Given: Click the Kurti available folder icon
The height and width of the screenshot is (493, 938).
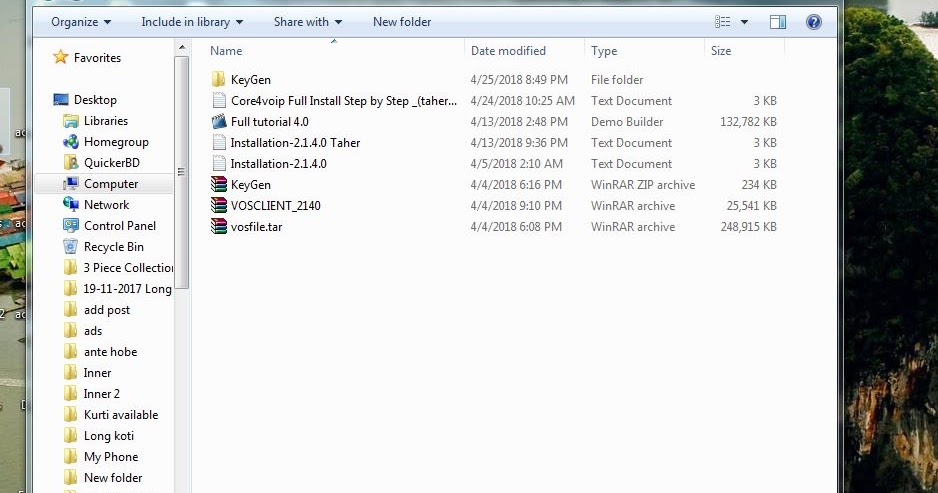Looking at the screenshot, I should [x=71, y=415].
